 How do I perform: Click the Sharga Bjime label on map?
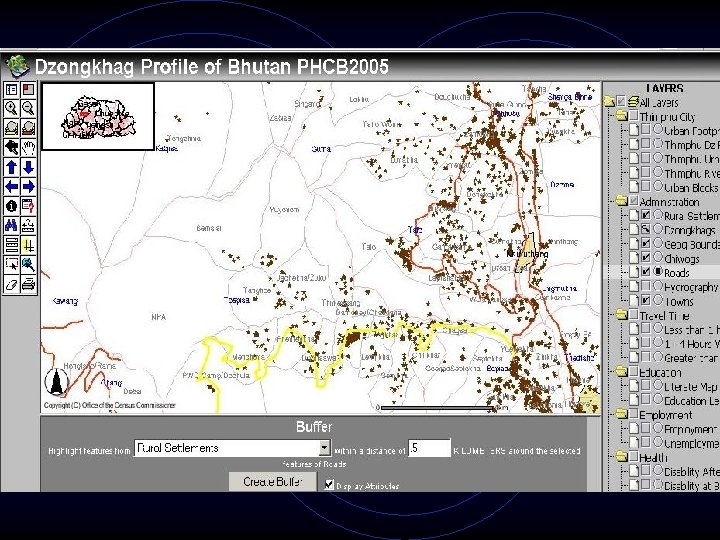click(x=570, y=97)
